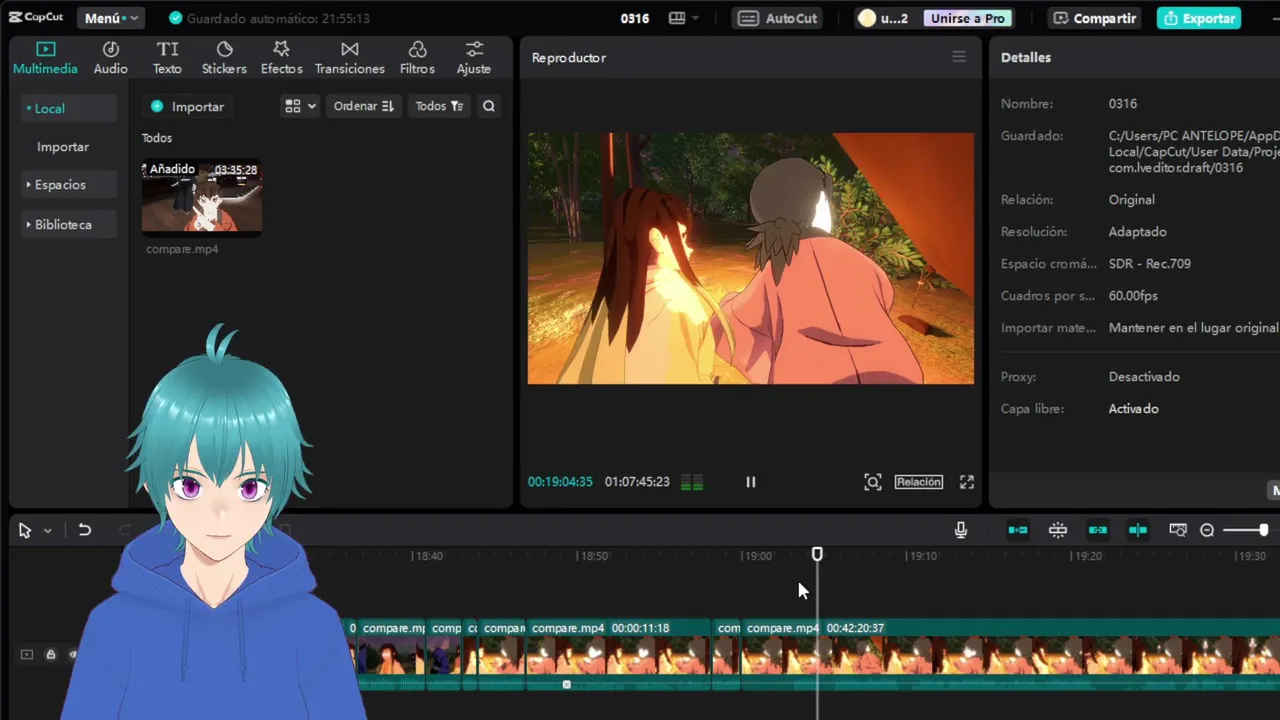This screenshot has height=720, width=1280.
Task: Select the pointer selection tool
Action: click(x=25, y=530)
